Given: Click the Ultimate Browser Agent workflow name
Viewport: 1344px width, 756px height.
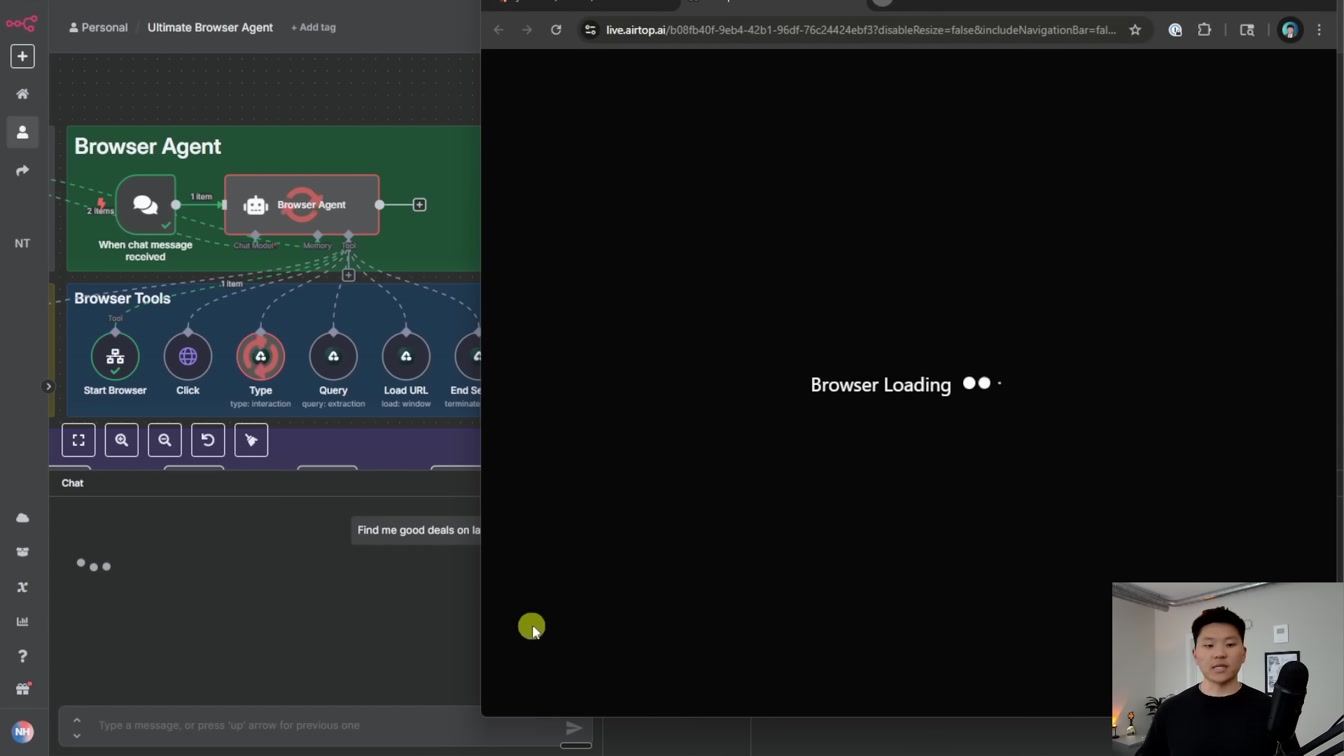Looking at the screenshot, I should point(210,27).
